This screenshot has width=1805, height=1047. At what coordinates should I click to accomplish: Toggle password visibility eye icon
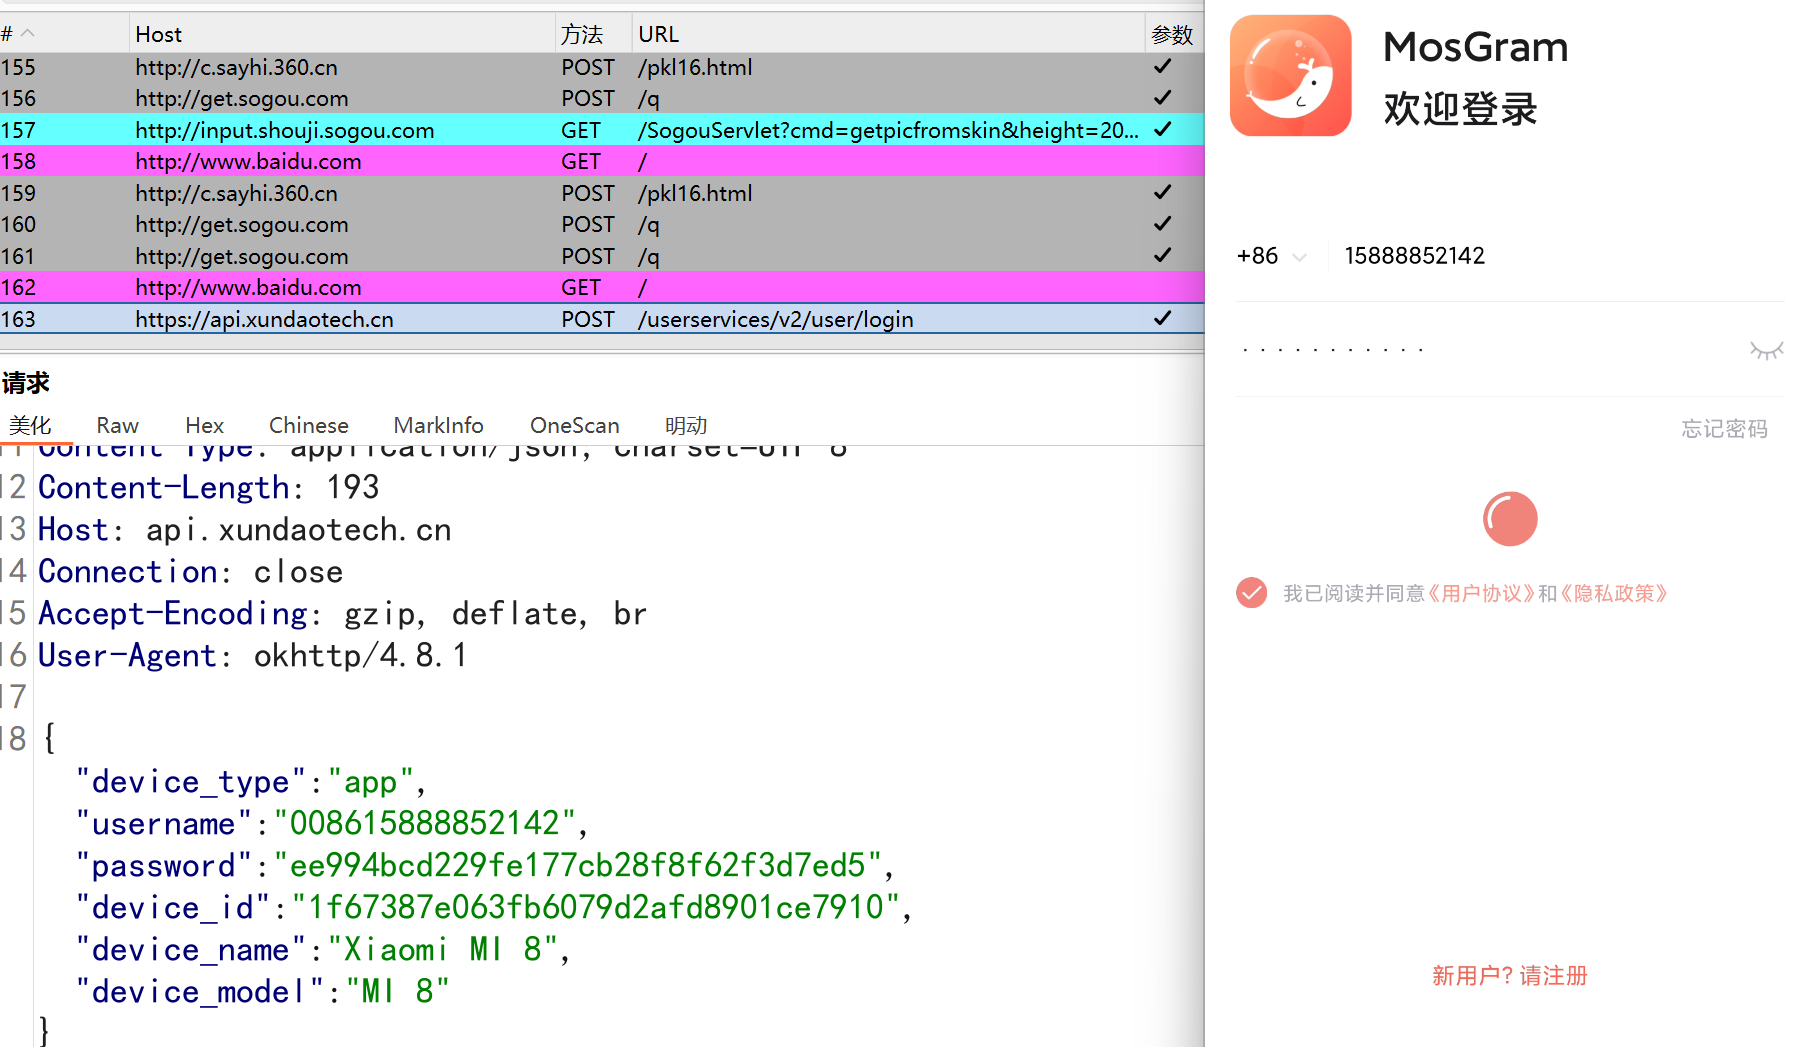[x=1765, y=350]
